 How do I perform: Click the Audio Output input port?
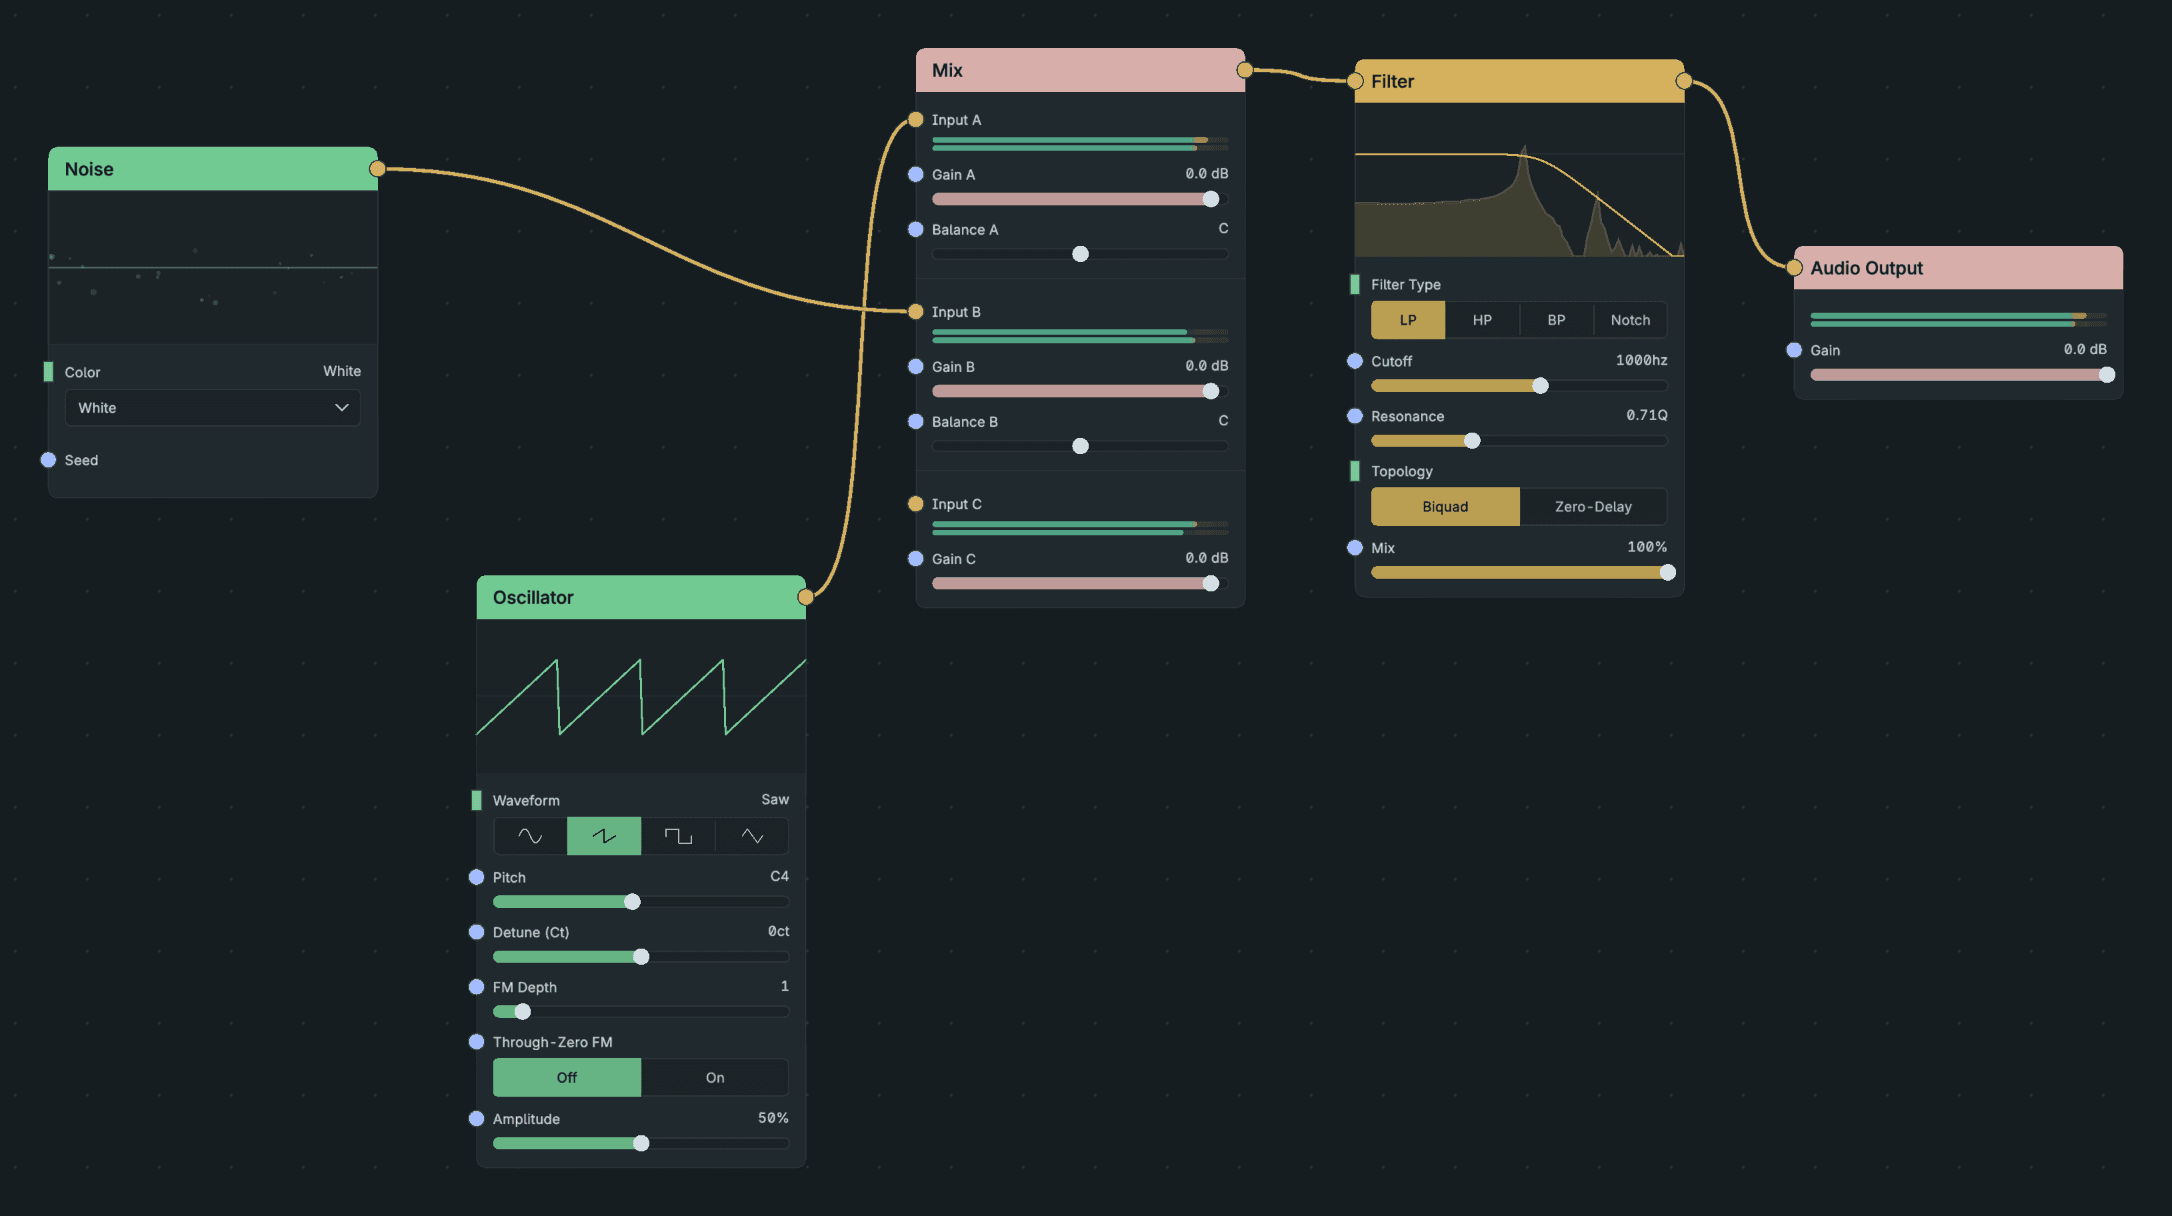(1794, 268)
